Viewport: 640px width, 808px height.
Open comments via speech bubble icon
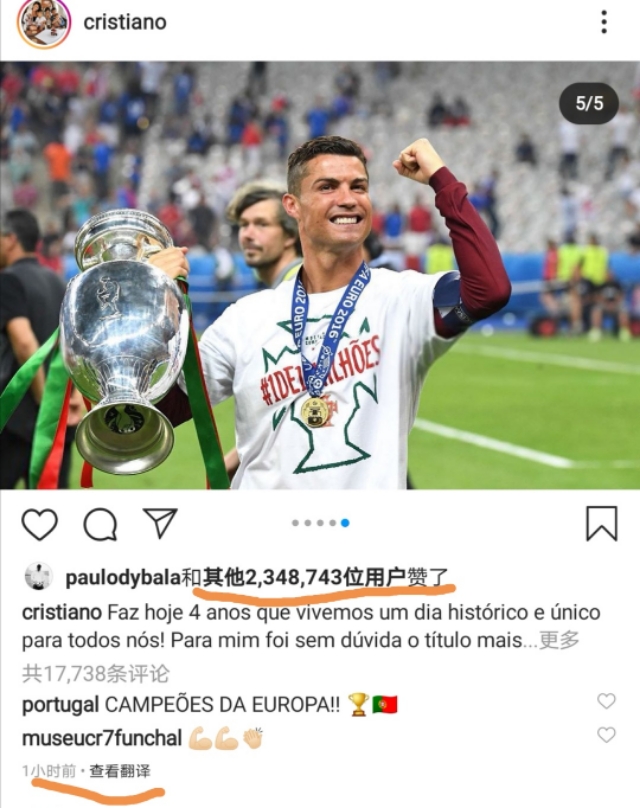coord(100,524)
